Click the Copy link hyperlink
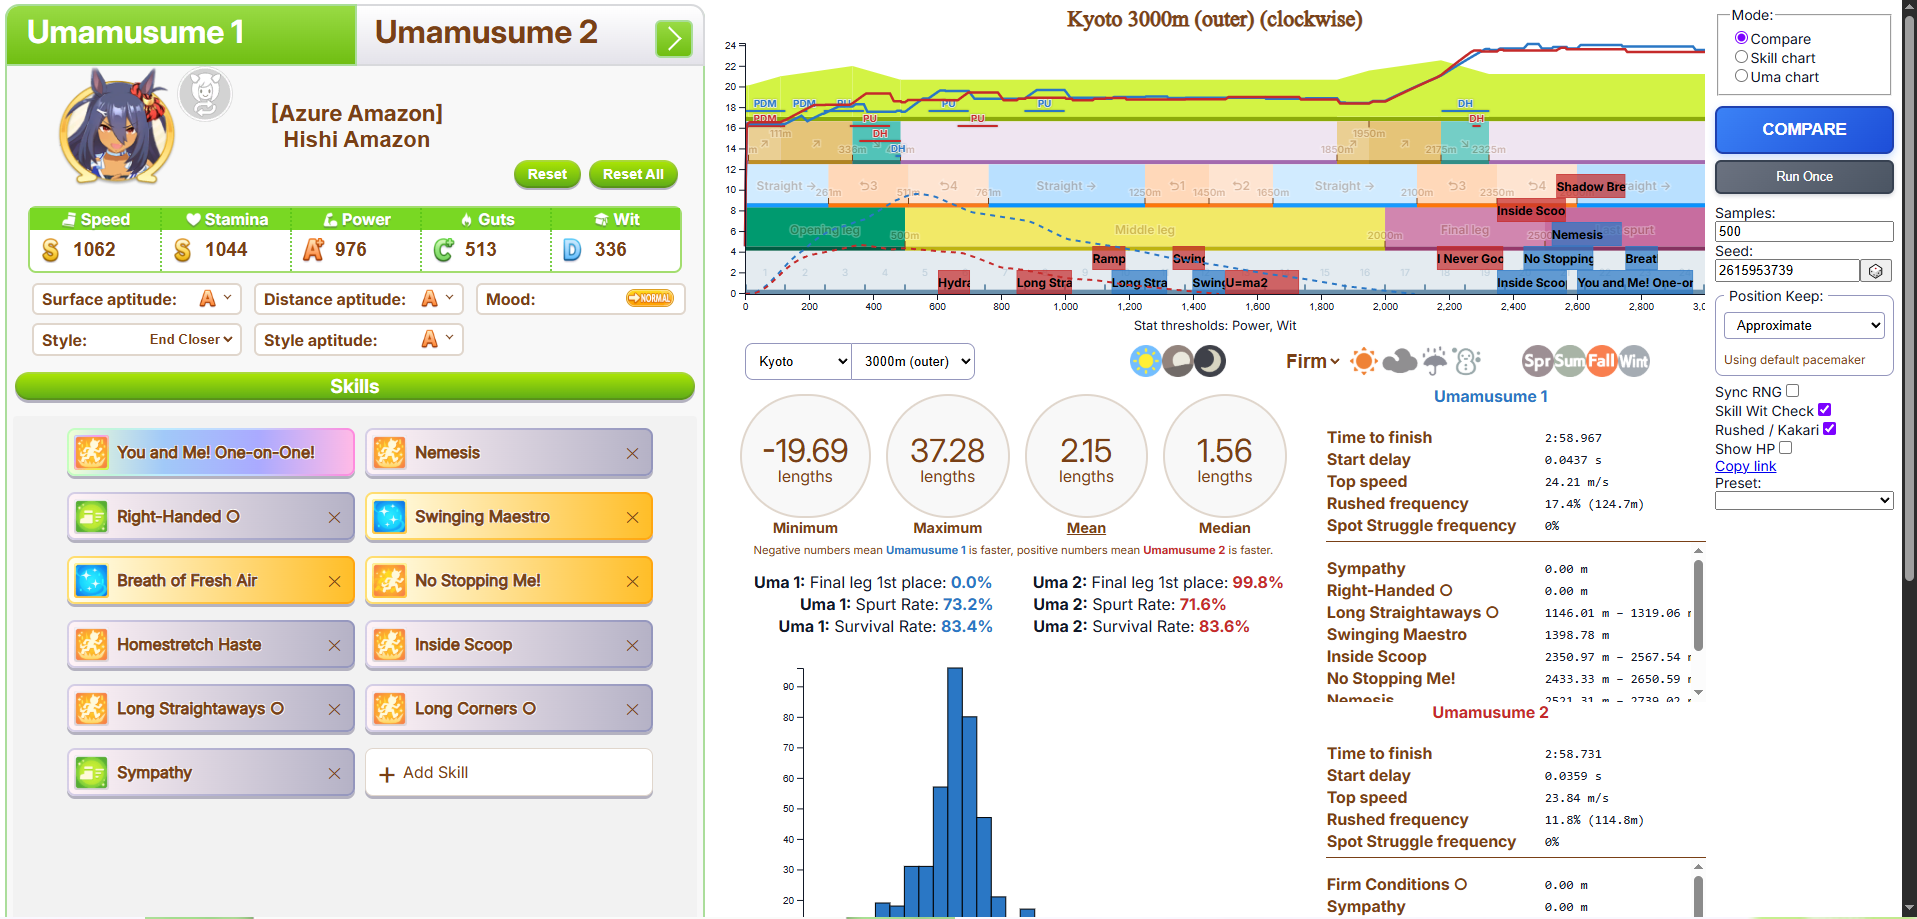 click(x=1745, y=466)
